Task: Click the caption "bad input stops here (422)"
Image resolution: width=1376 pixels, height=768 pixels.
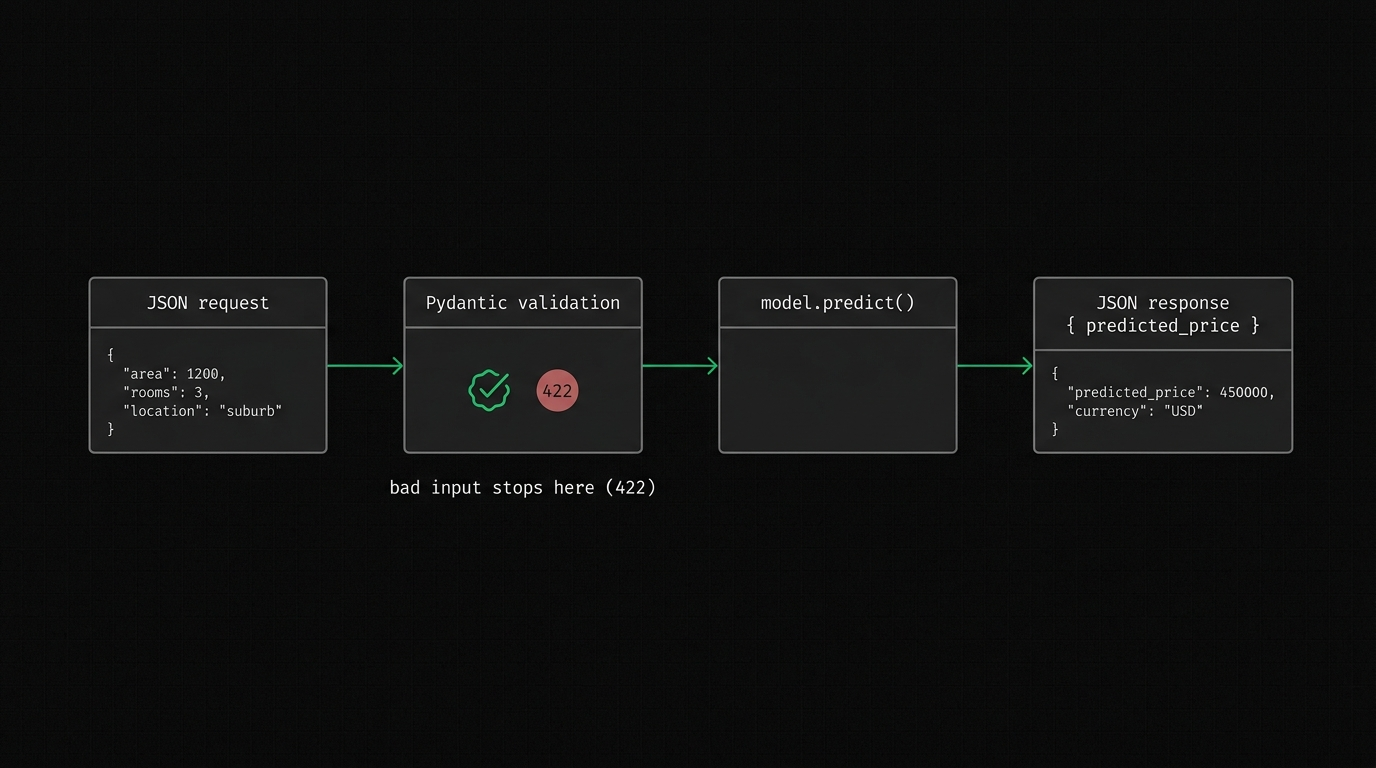Action: pos(523,488)
